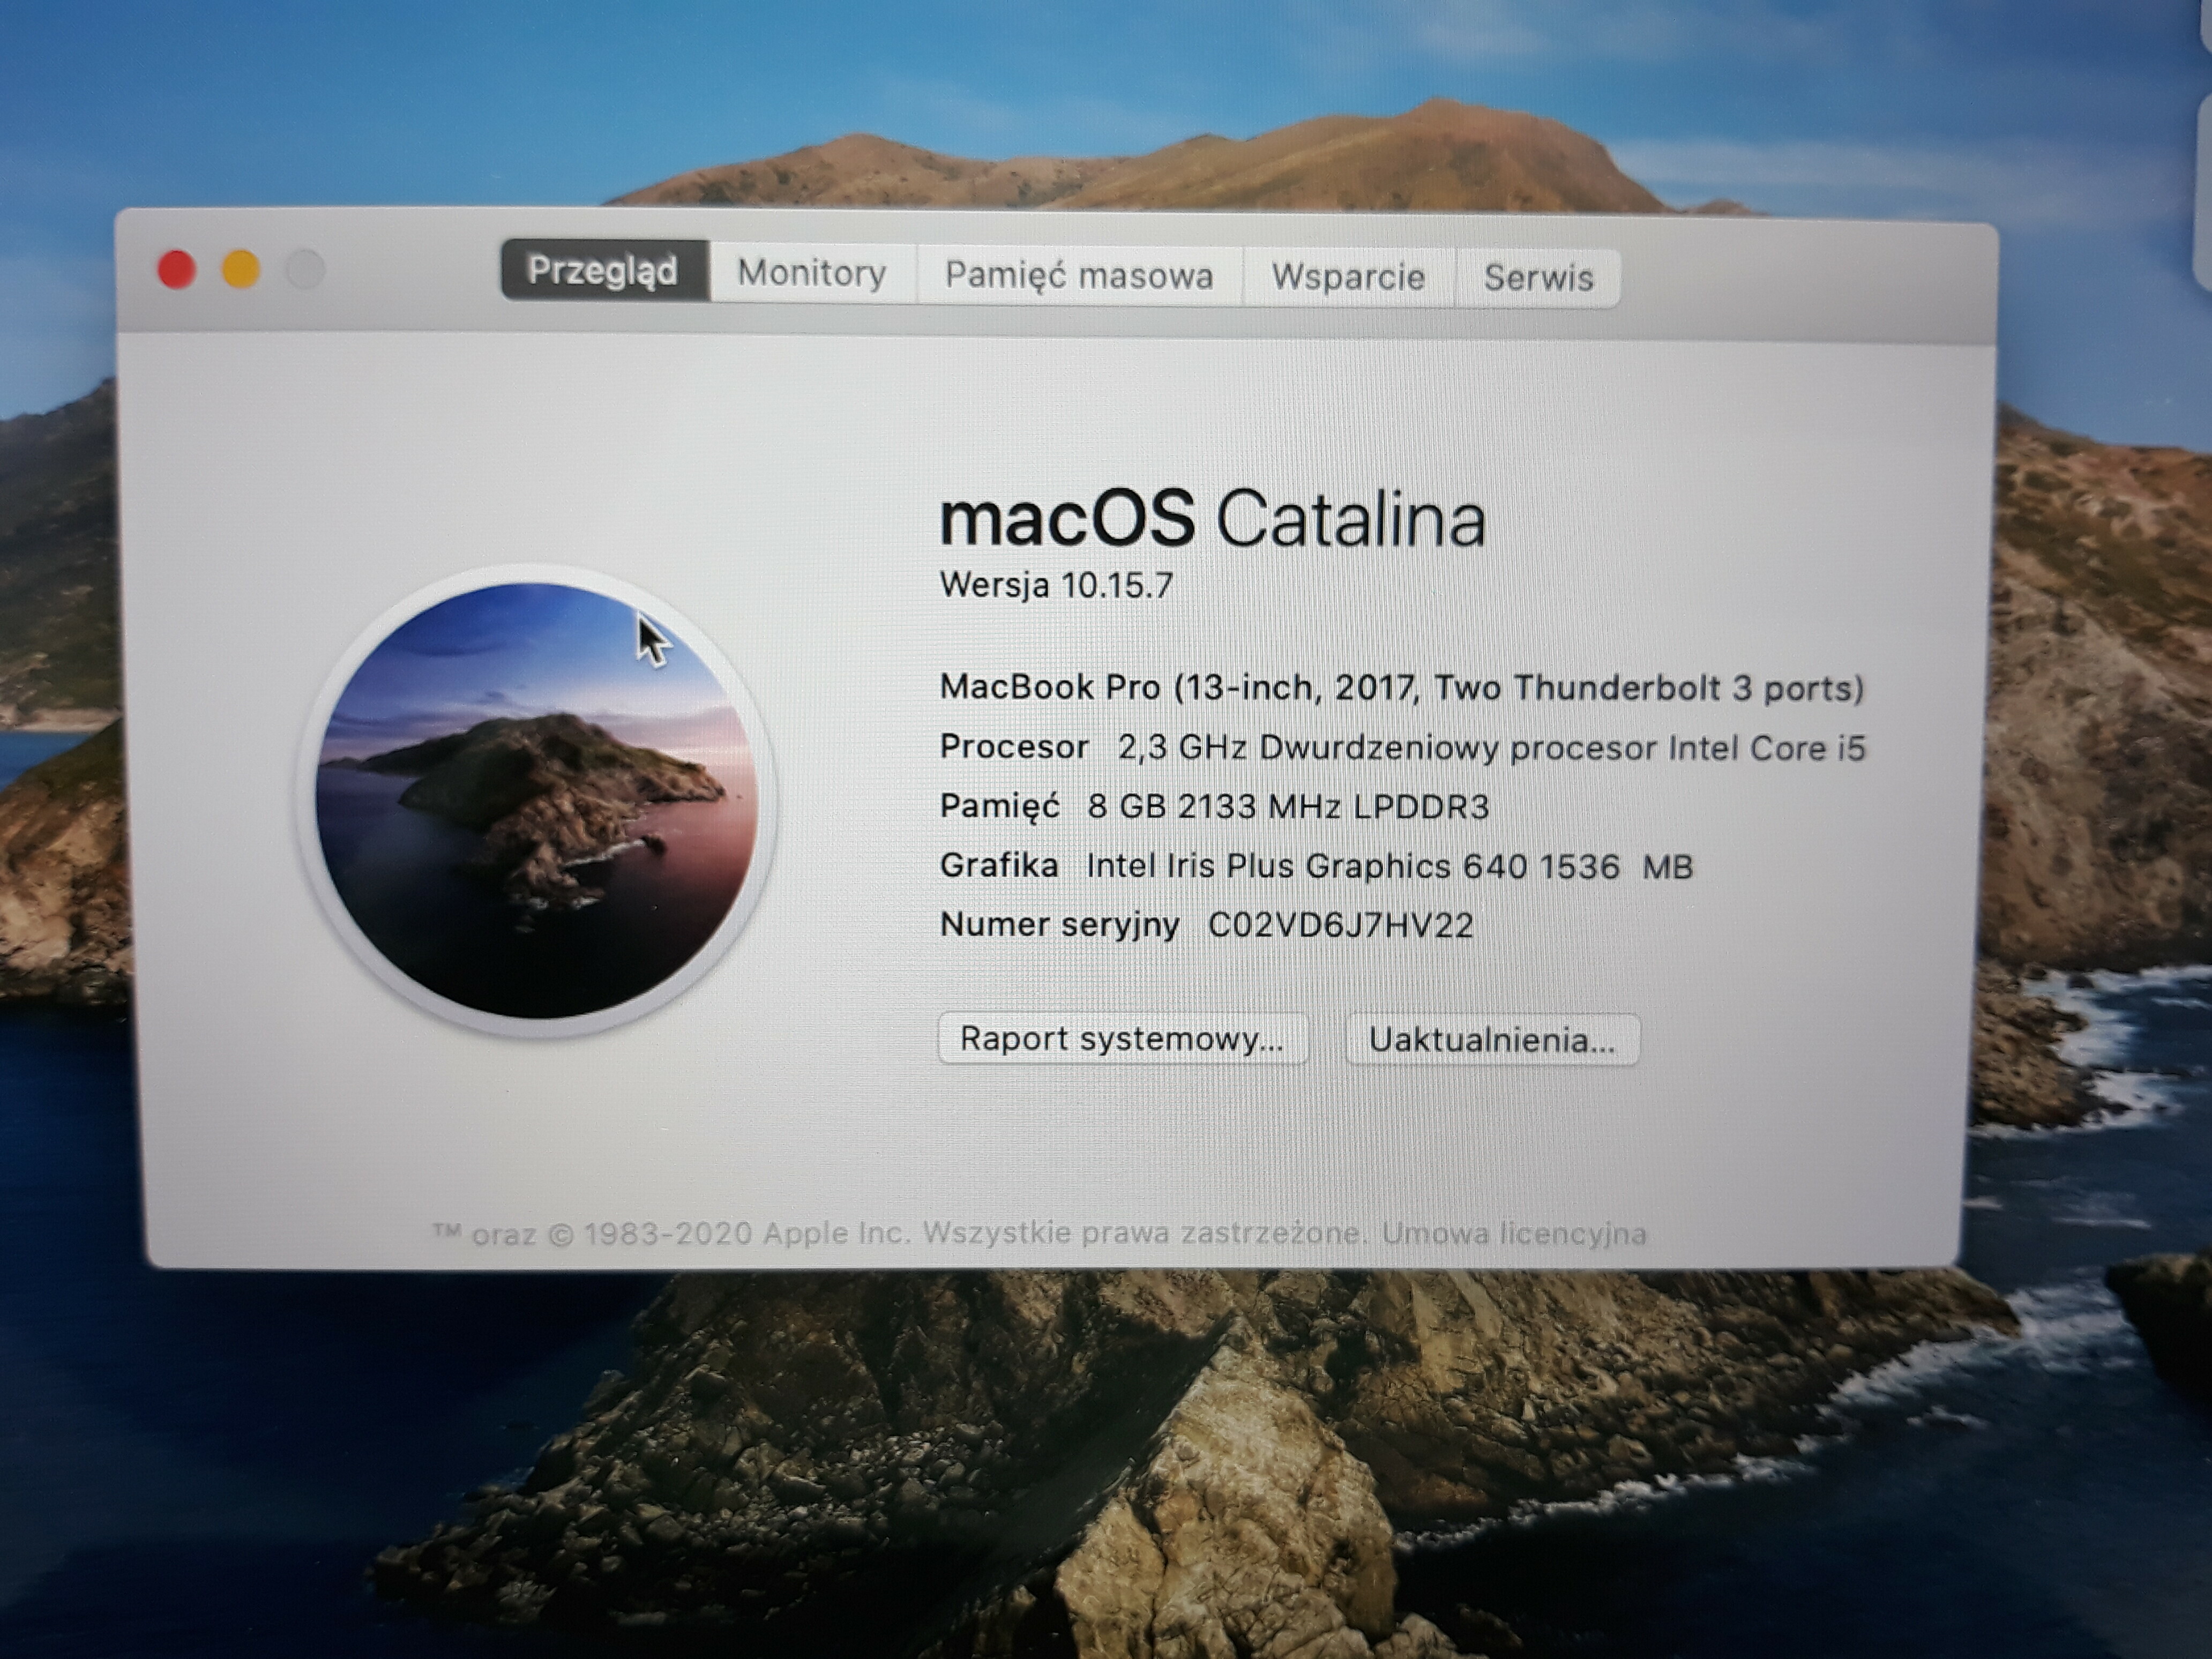Open the Serwis tab
This screenshot has height=1659, width=2212.
(x=1538, y=278)
